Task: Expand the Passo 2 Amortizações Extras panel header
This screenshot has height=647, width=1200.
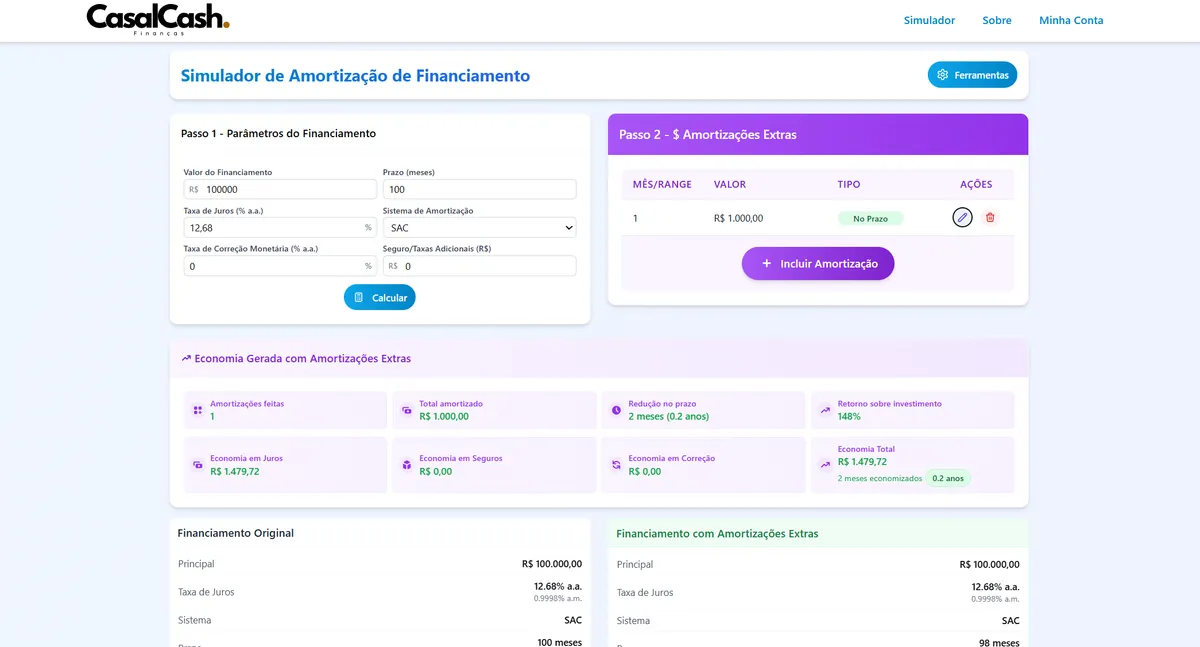Action: click(817, 134)
